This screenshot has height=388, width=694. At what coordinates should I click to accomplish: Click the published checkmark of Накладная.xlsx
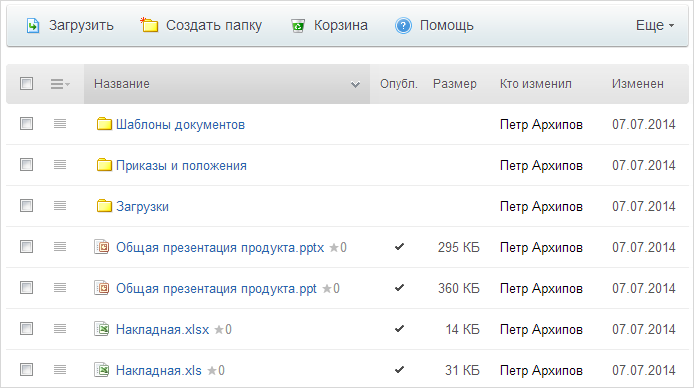tap(399, 329)
